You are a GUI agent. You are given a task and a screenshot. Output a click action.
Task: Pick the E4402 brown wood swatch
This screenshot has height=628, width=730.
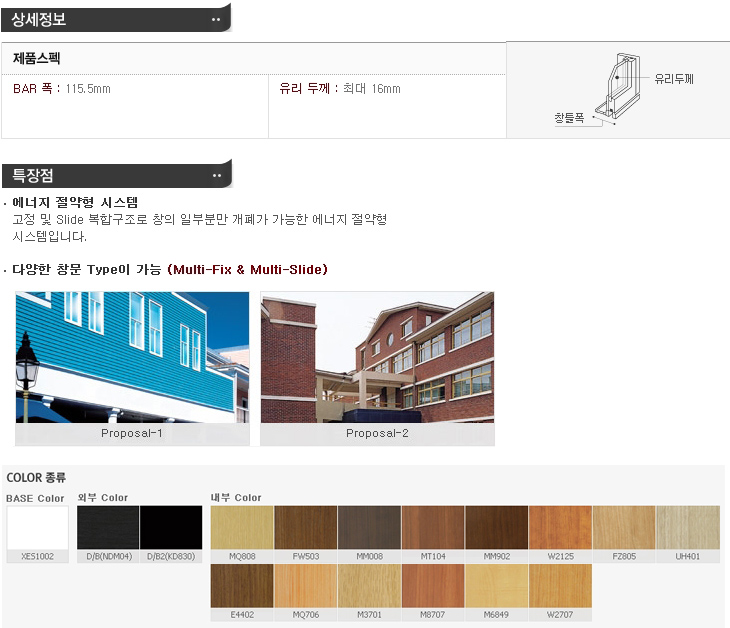(242, 586)
